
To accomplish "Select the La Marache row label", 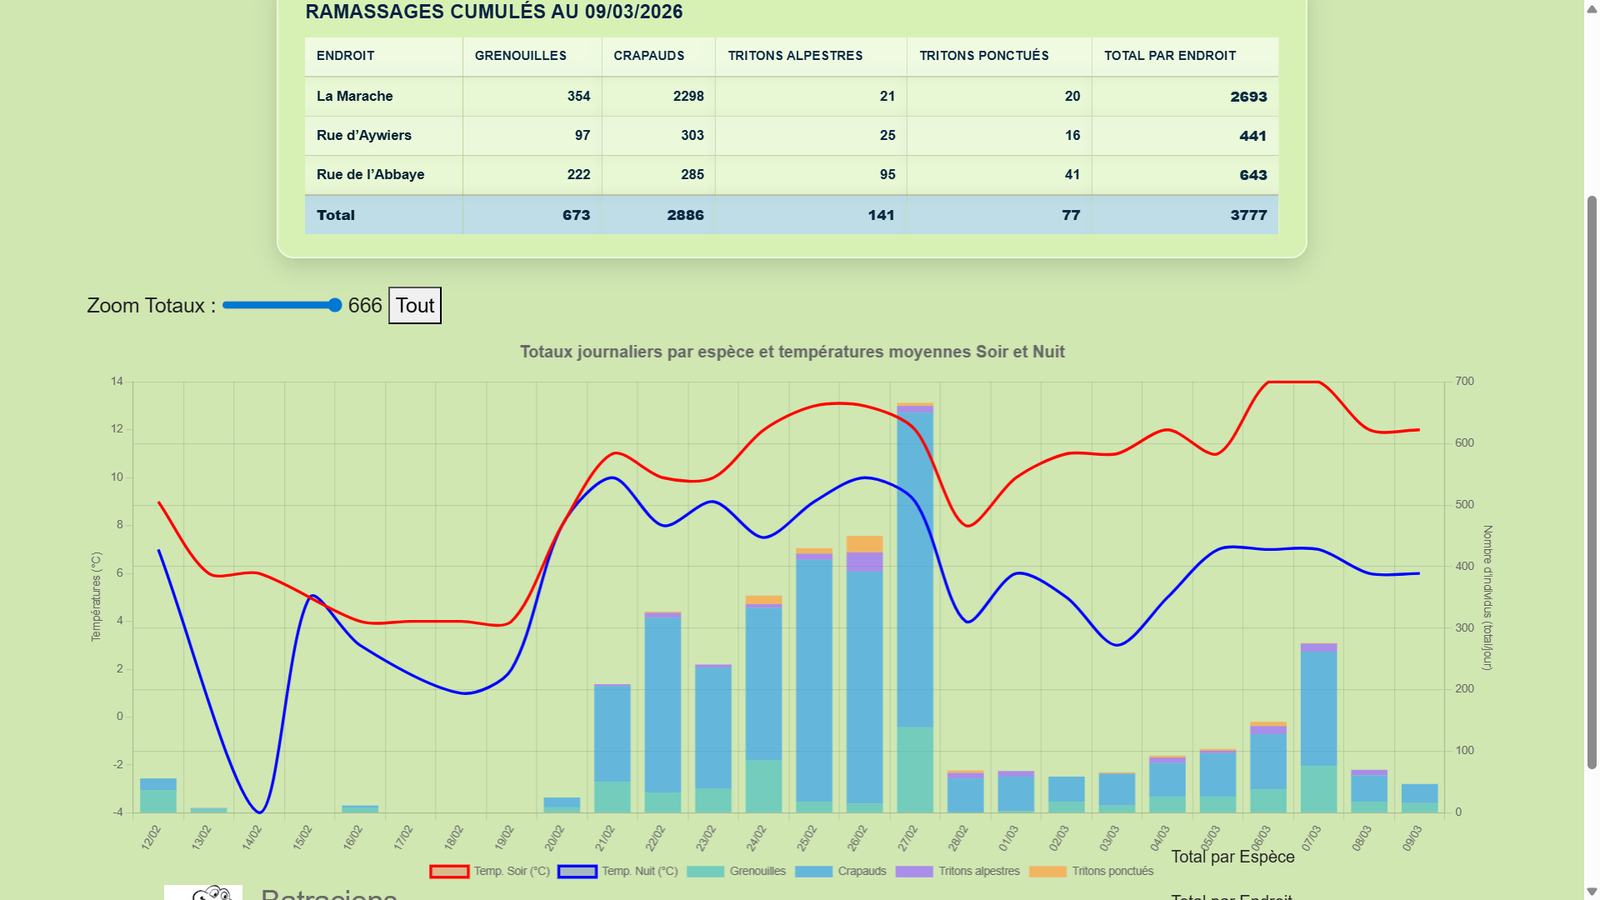I will pyautogui.click(x=355, y=96).
